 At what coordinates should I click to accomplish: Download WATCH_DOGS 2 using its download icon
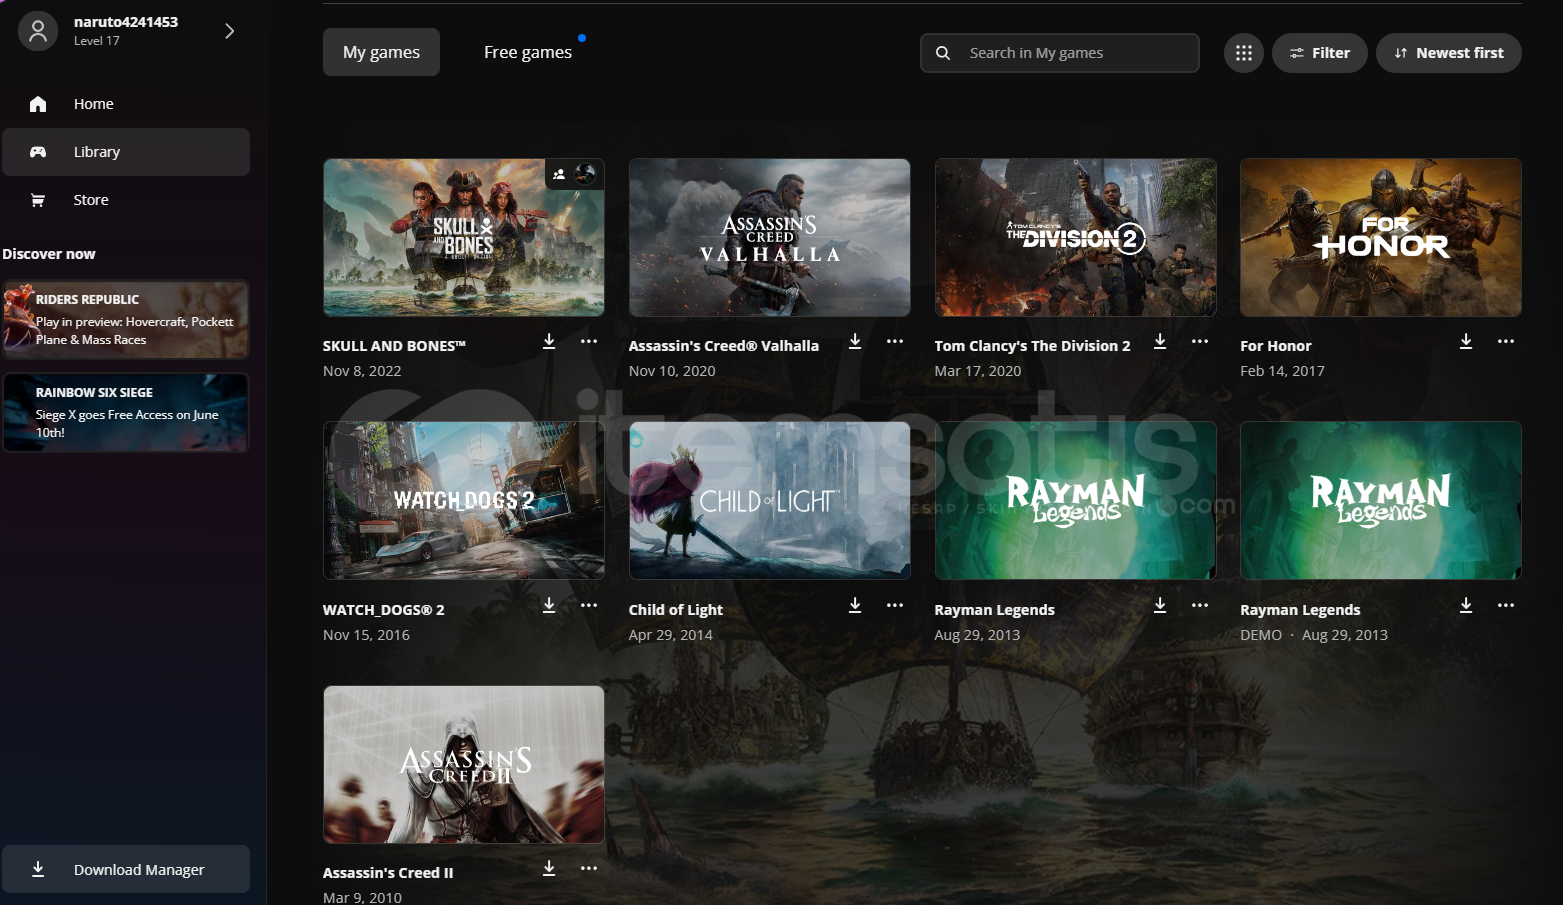pyautogui.click(x=549, y=606)
